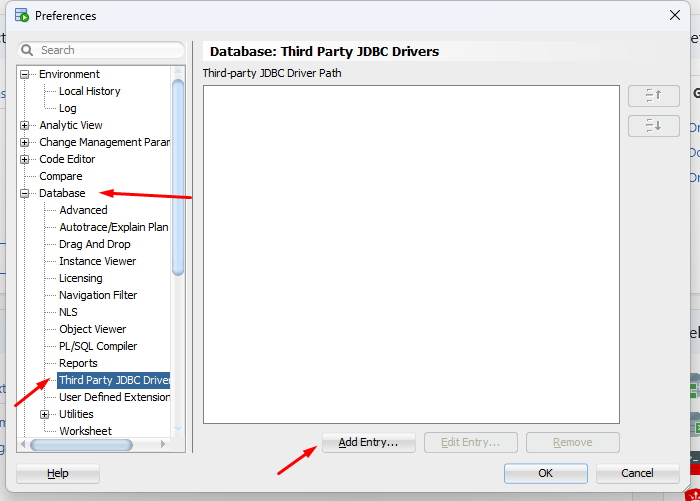Click the move entry up icon button

pos(654,96)
